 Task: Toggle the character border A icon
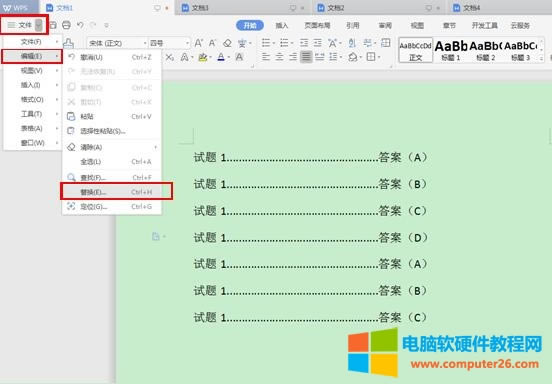tap(239, 57)
